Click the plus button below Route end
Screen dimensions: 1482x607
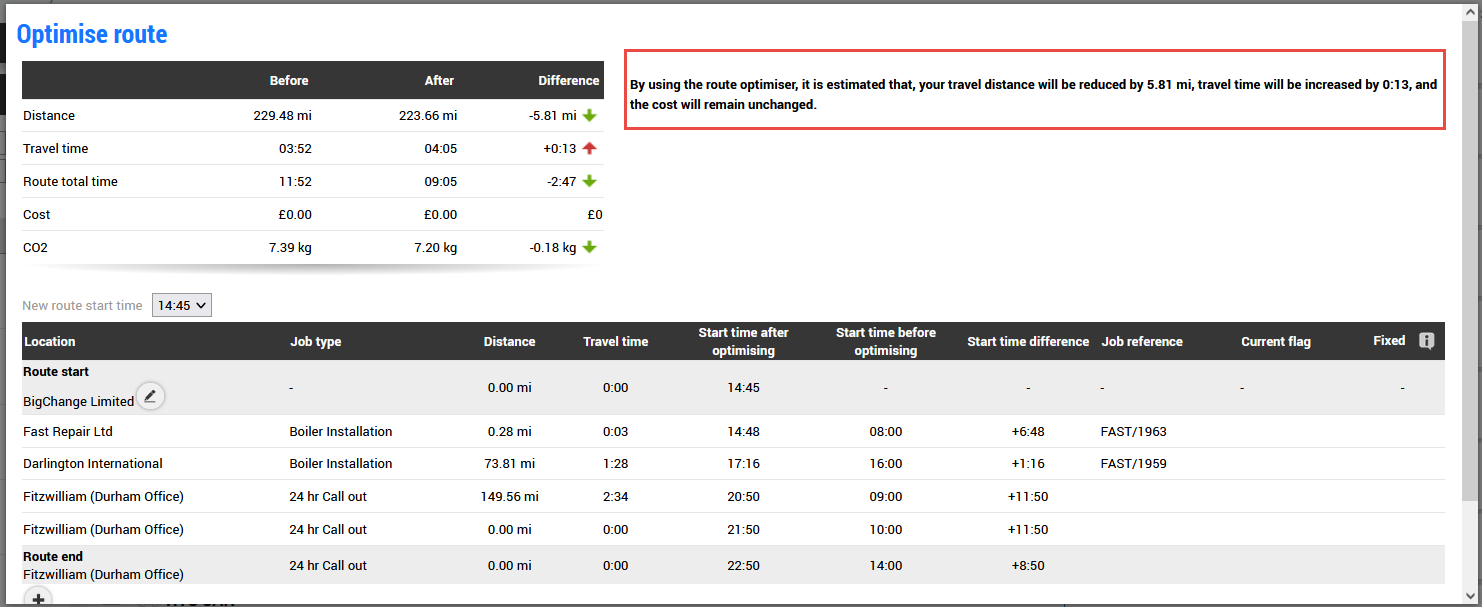(x=37, y=598)
